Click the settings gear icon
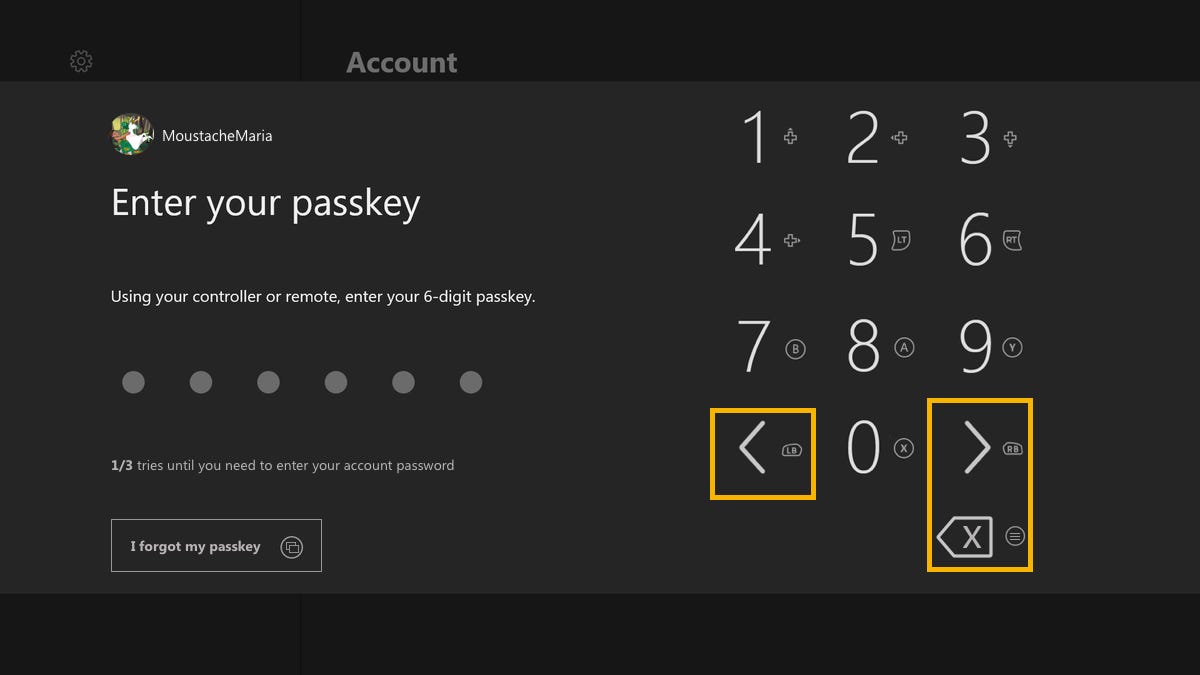 pyautogui.click(x=81, y=62)
